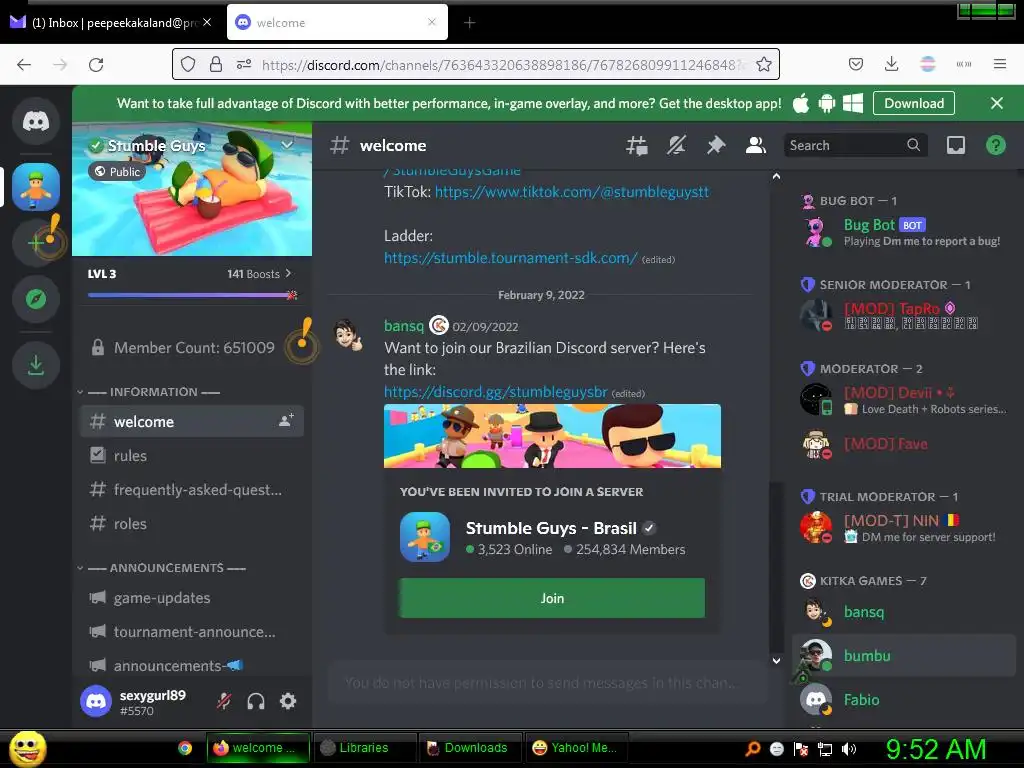1024x768 pixels.
Task: Open frequently-asked-questions channel
Action: (191, 490)
